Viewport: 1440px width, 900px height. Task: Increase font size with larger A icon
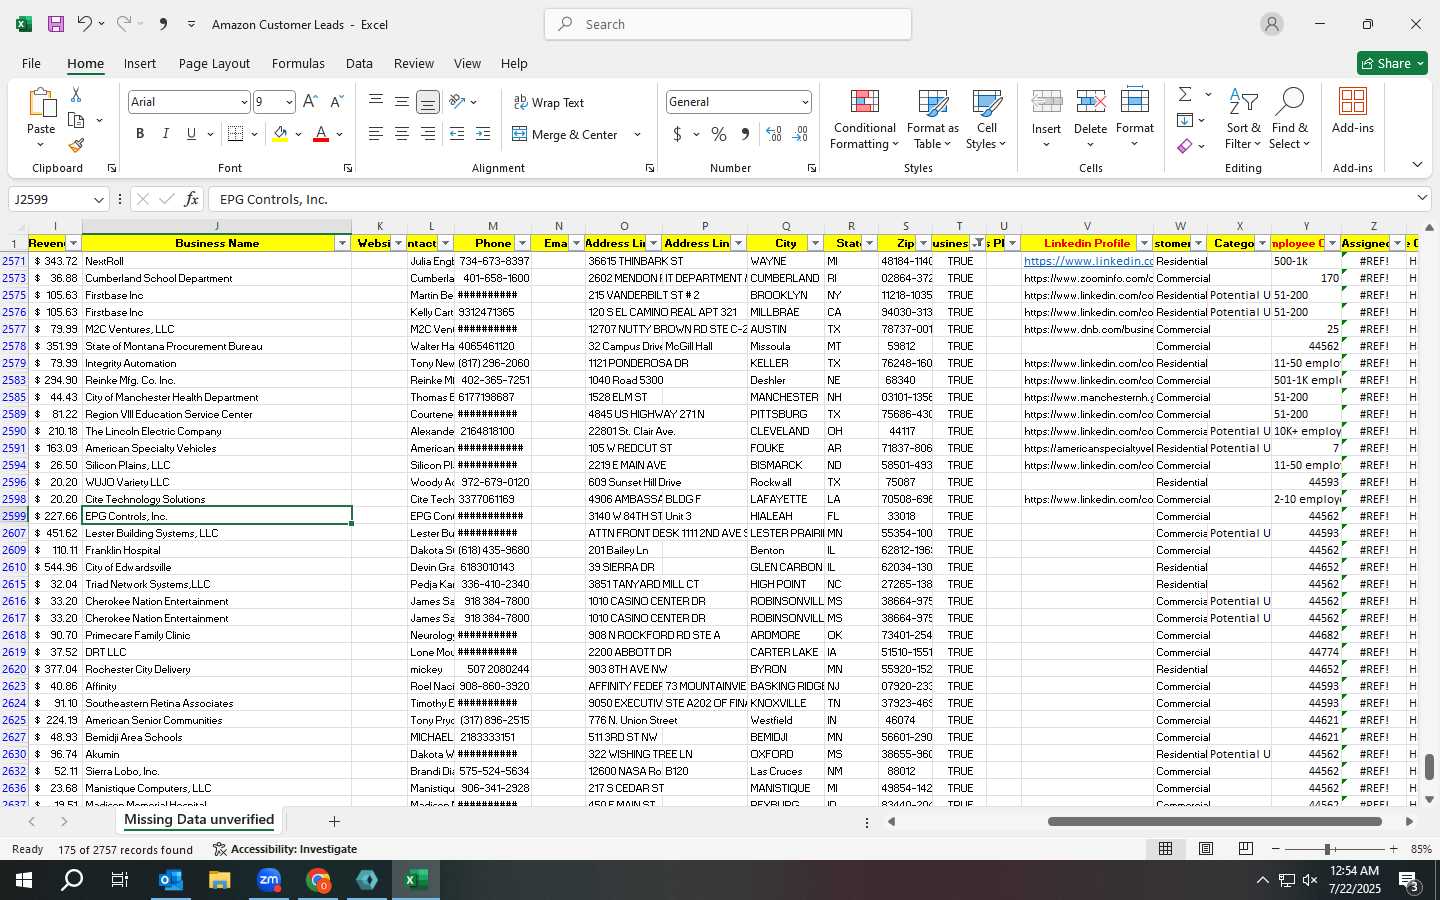[310, 102]
